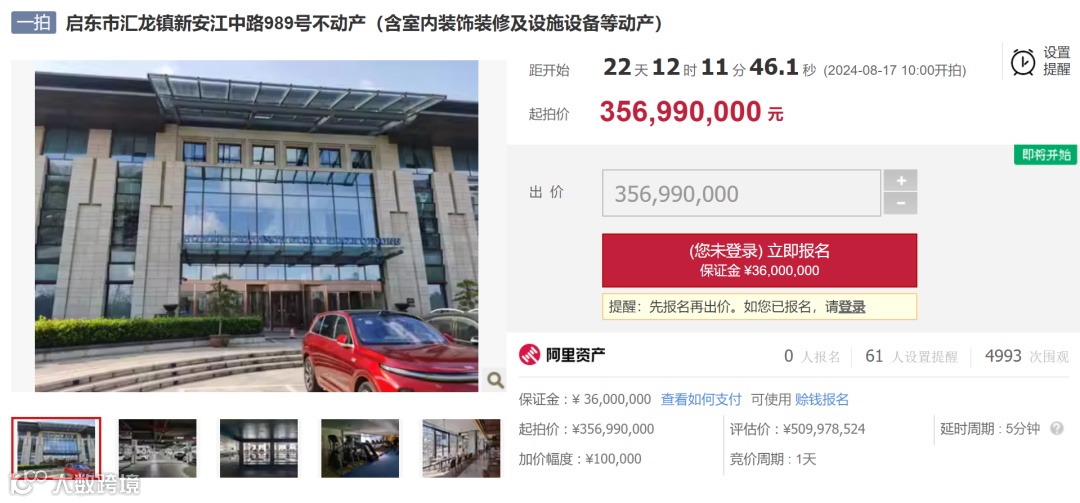
Task: Select the window-side lounge thumbnail
Action: pos(461,448)
